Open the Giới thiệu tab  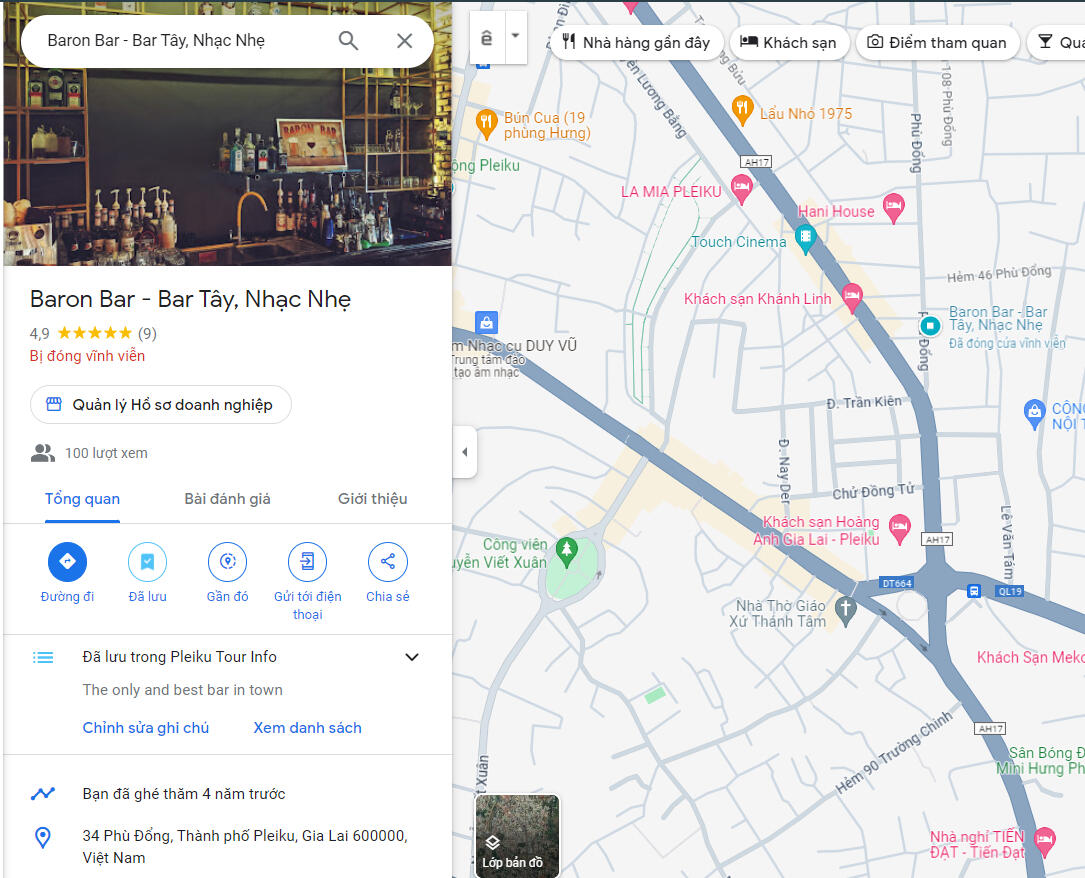(x=372, y=499)
